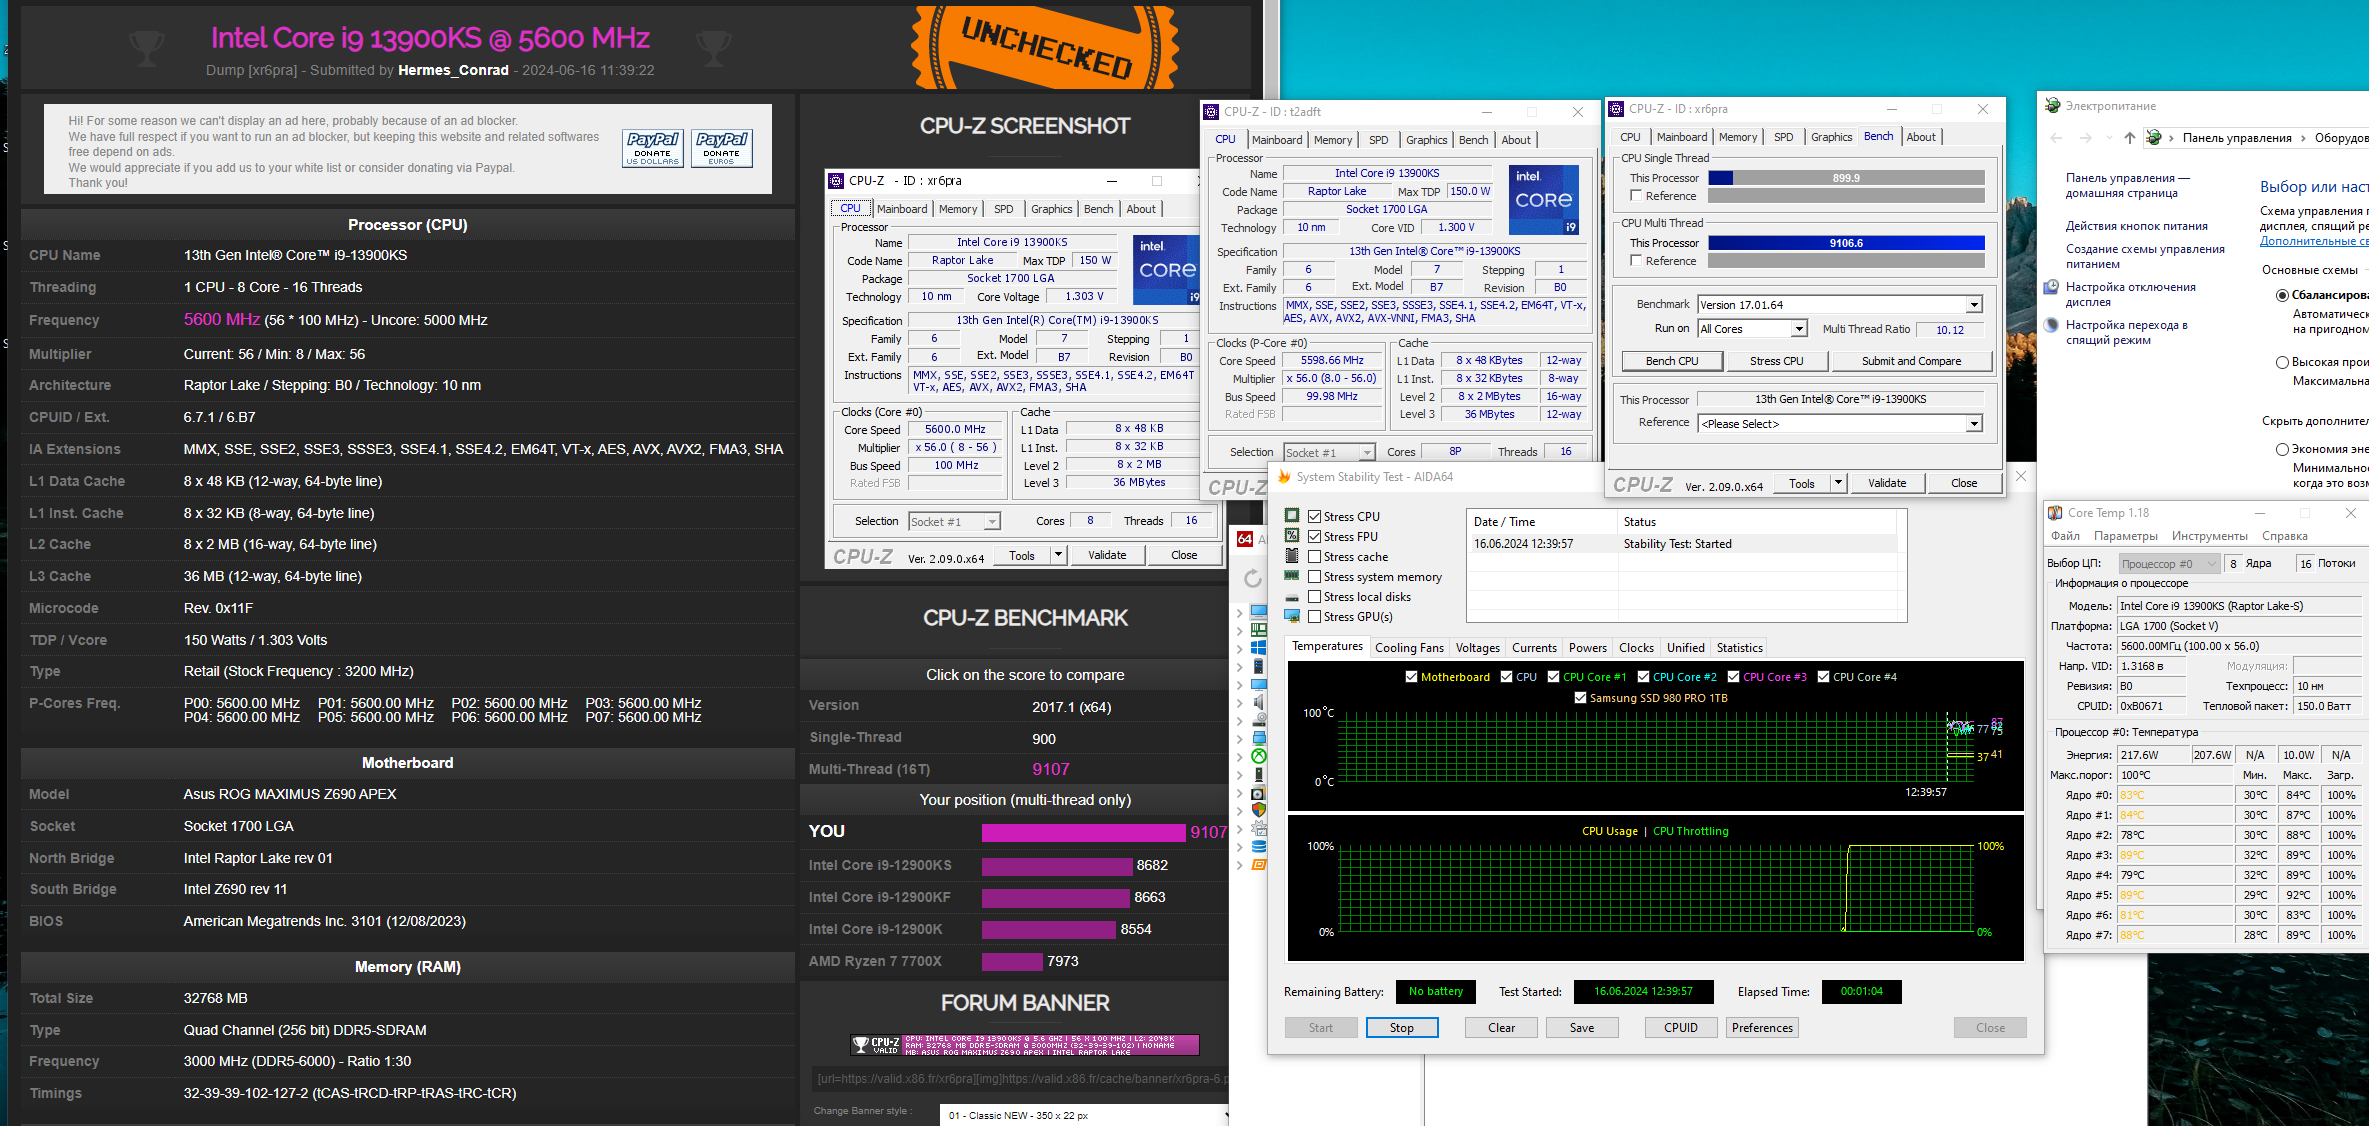The image size is (2369, 1126).
Task: Click the speaker multimedia icon in the AIDA64 tree
Action: tap(1259, 702)
